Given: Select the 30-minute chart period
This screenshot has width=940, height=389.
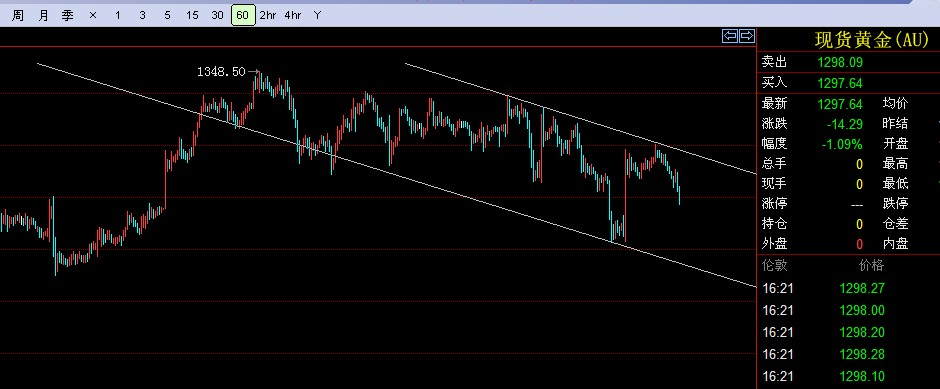Looking at the screenshot, I should 217,16.
